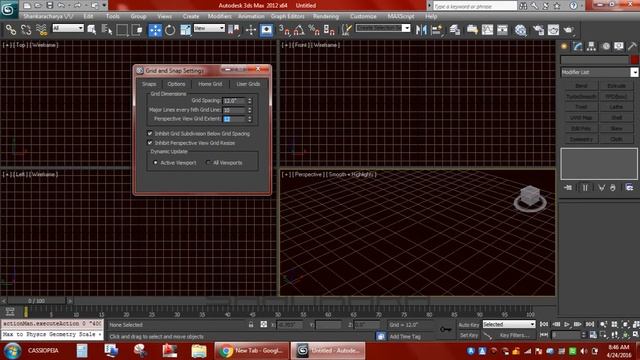Open the Modifiers menu
640x360 pixels.
(x=220, y=16)
